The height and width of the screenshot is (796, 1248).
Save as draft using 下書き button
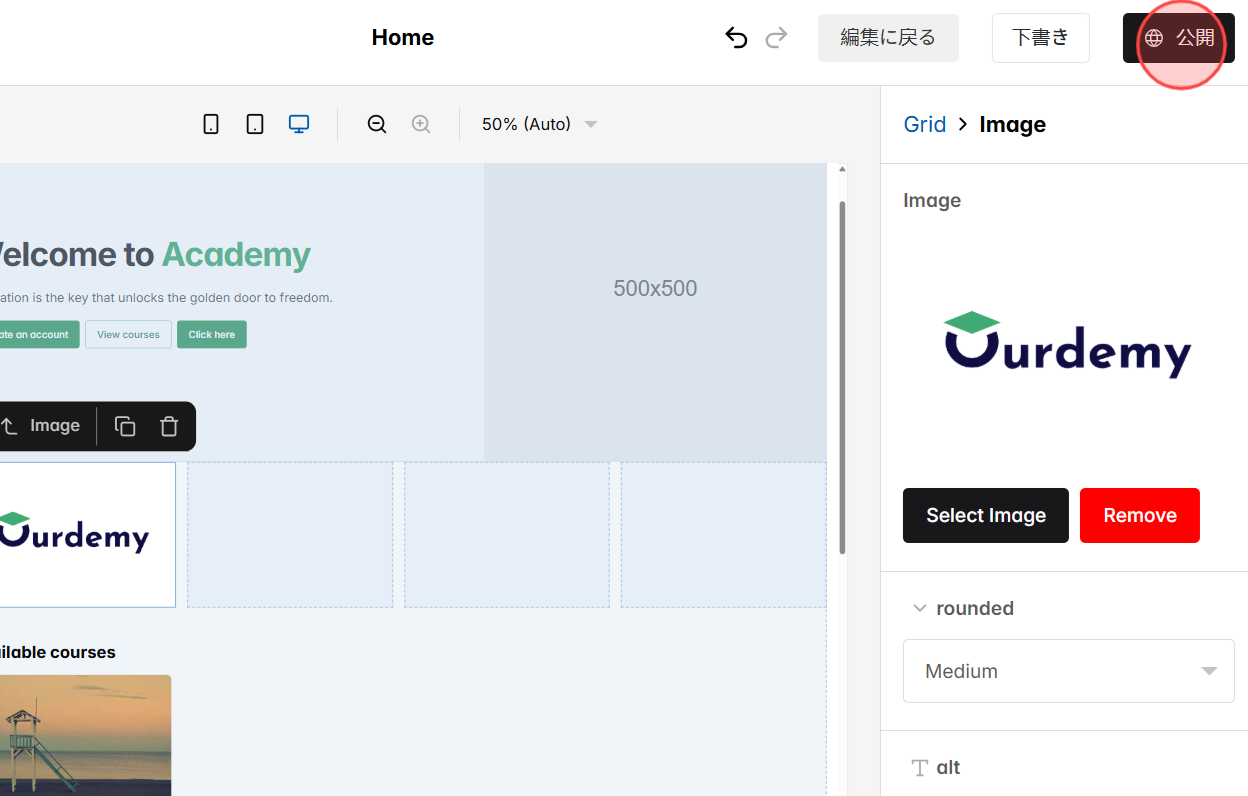point(1040,37)
